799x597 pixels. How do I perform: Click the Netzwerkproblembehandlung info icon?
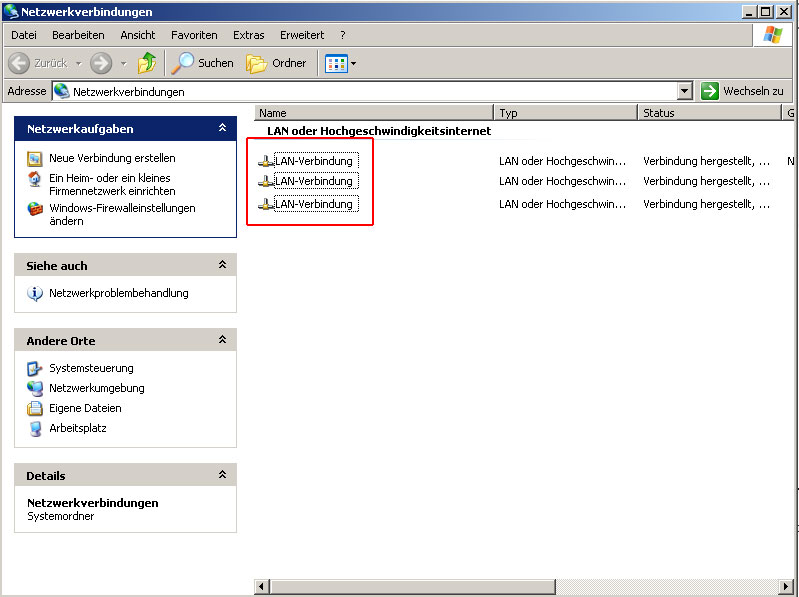click(35, 293)
